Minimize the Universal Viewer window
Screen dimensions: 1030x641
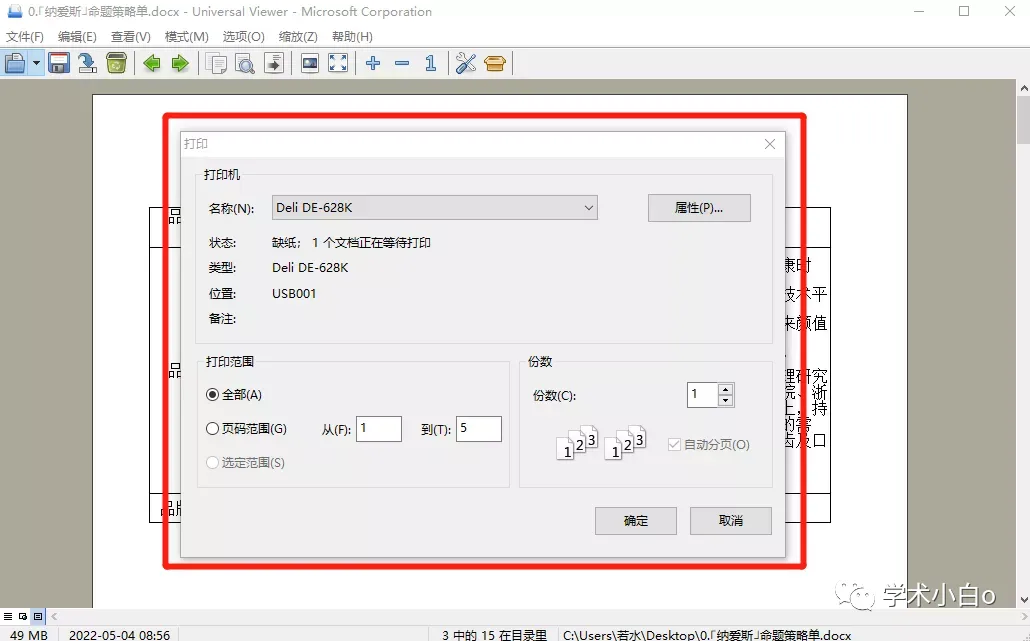click(x=919, y=11)
